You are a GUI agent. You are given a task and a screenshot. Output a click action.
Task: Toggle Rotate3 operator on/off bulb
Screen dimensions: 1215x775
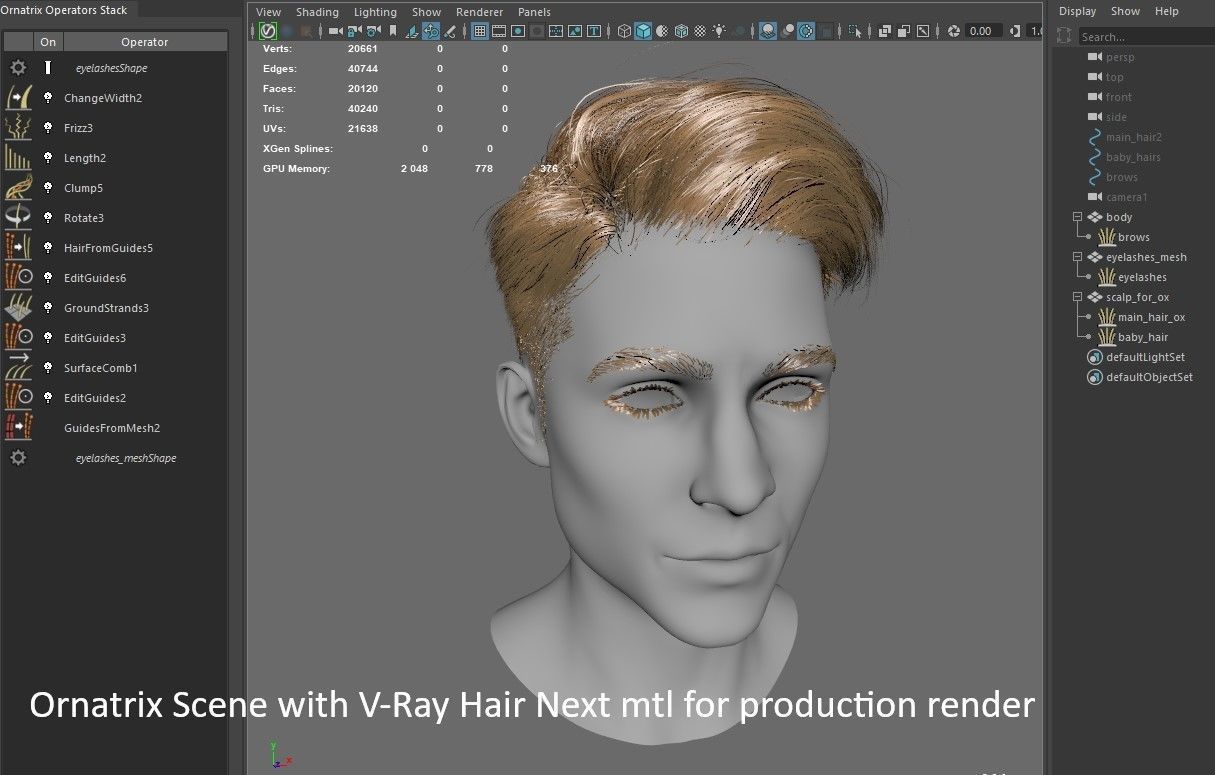point(47,218)
